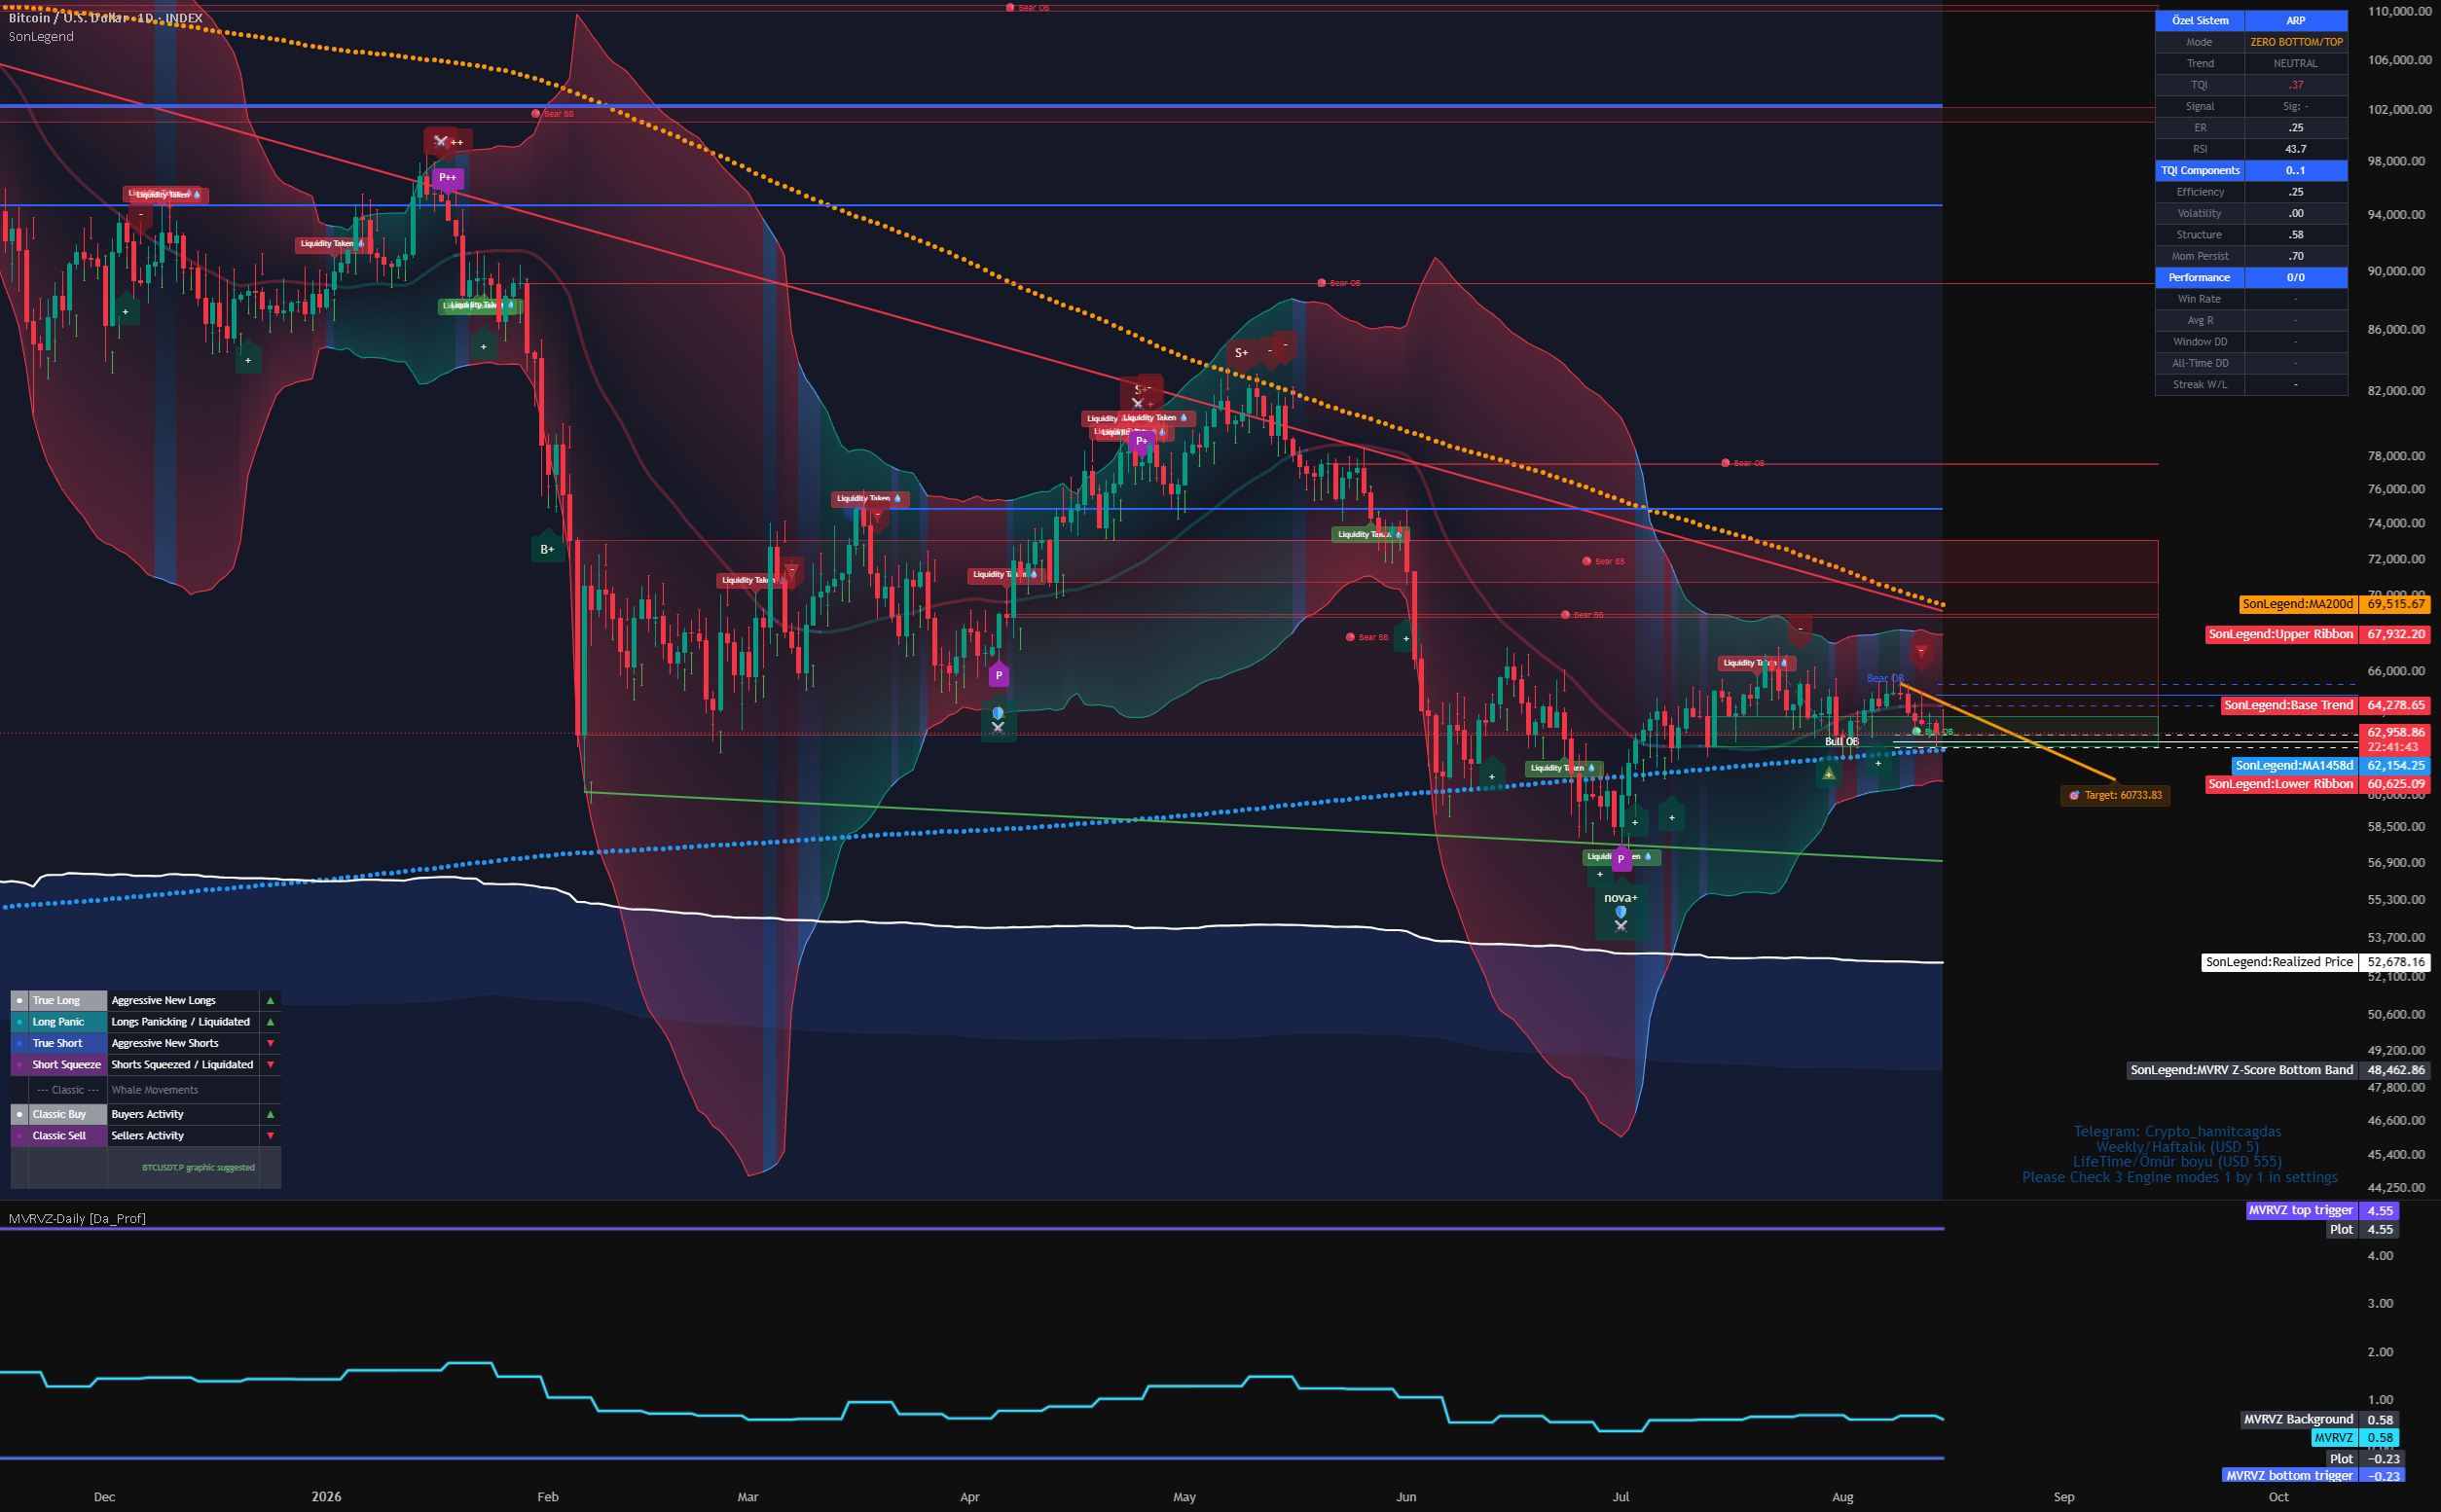Click green up arrow in Long Panic row
This screenshot has height=1512, width=2441.
tap(270, 1021)
